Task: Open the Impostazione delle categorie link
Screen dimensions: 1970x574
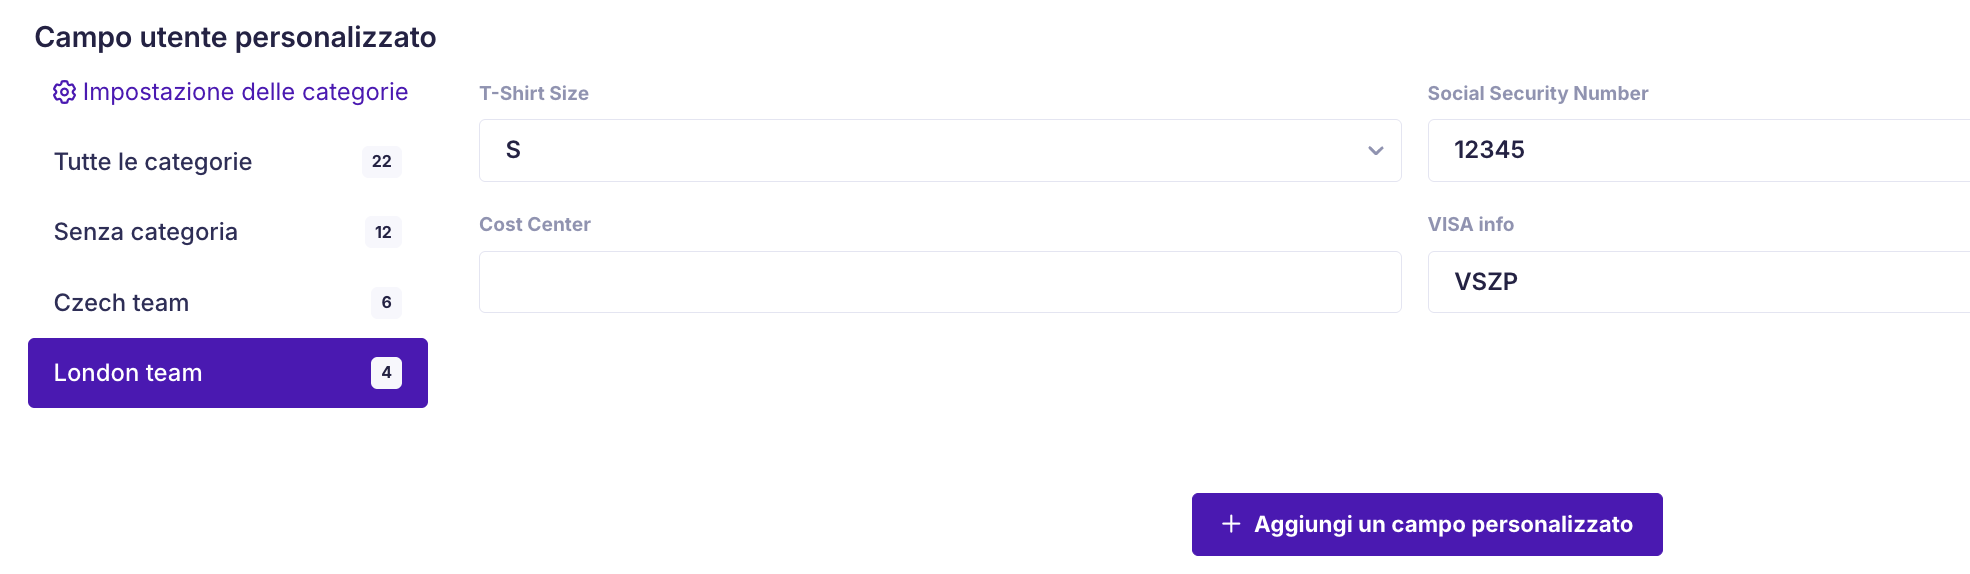Action: [231, 92]
